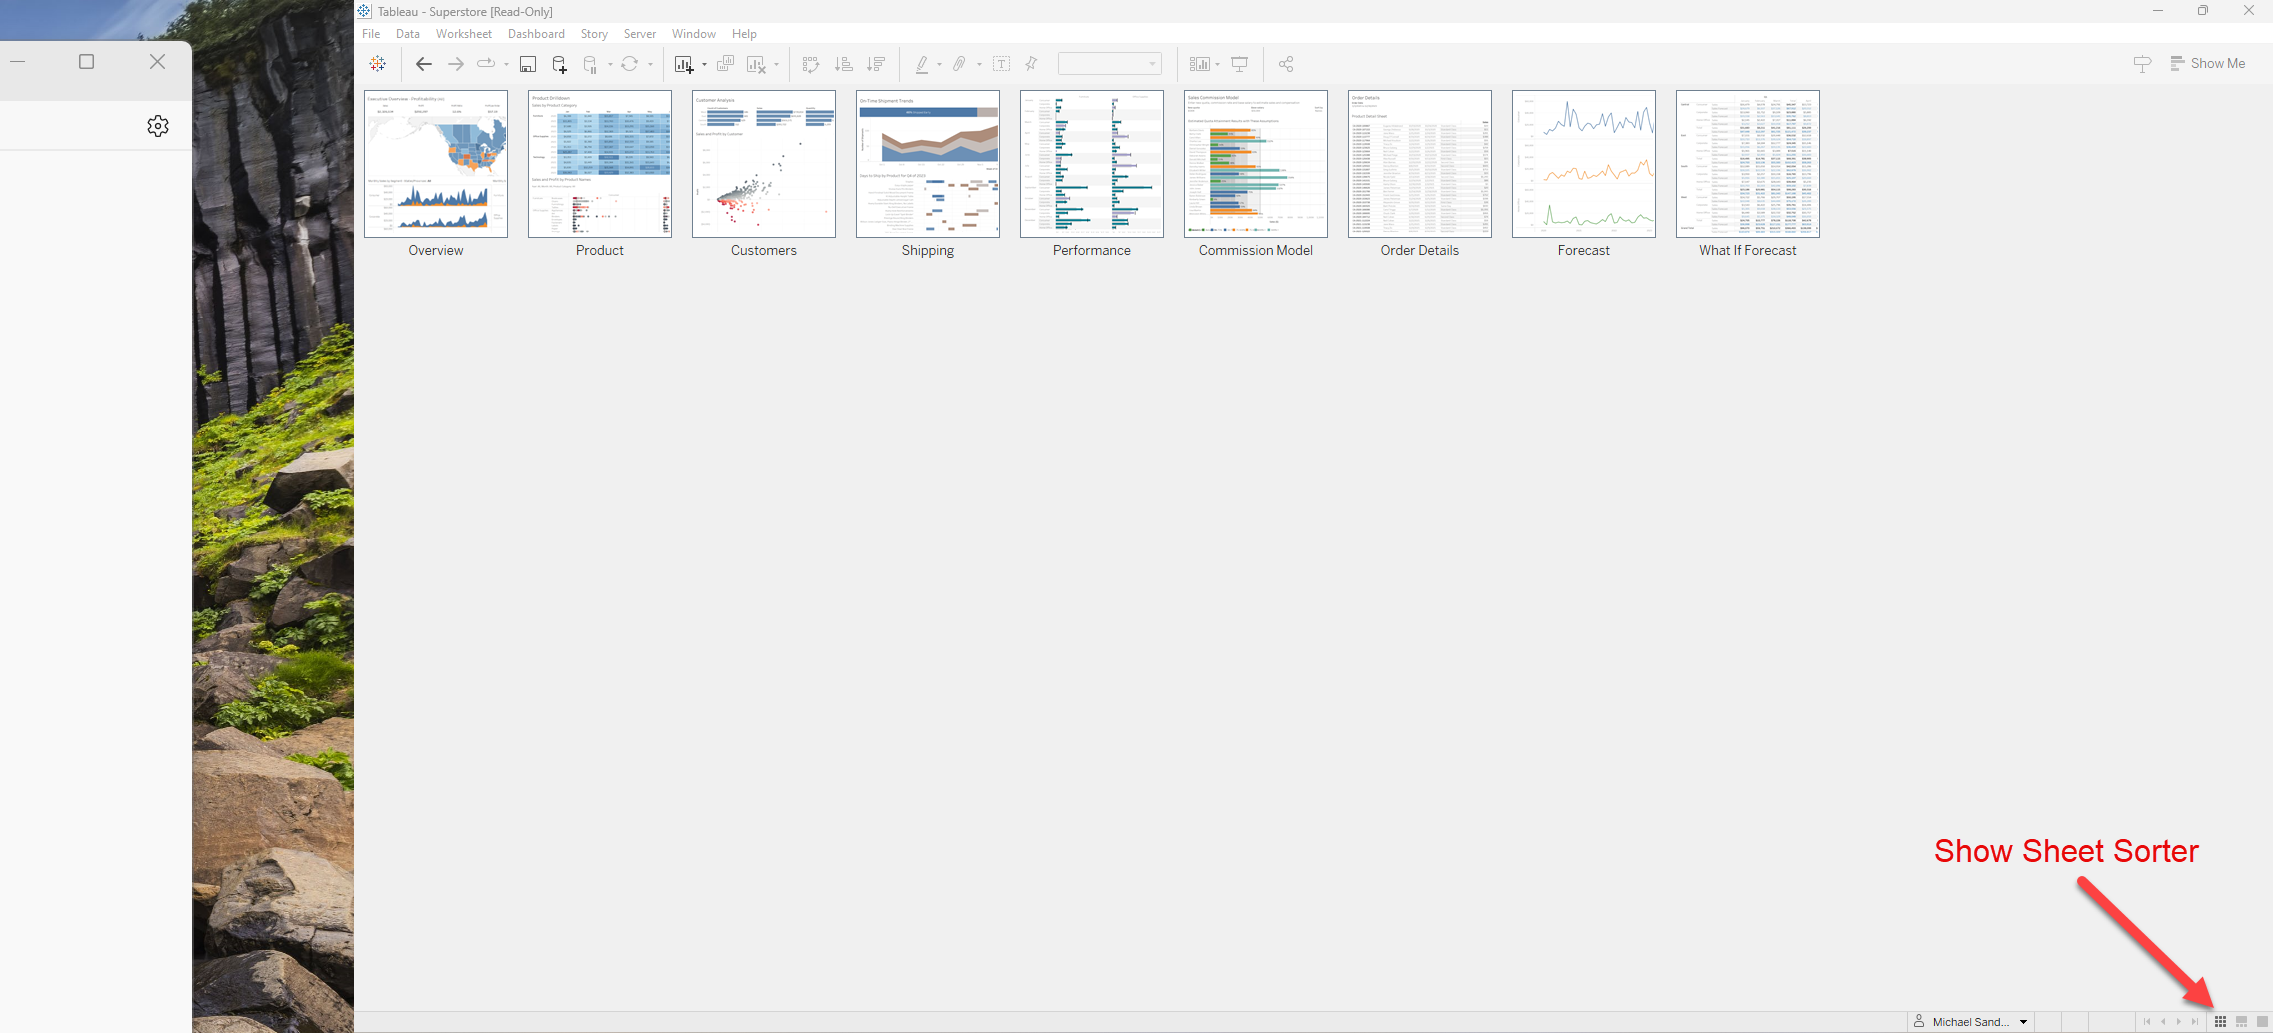Click the New Worksheet chart icon
This screenshot has height=1033, width=2273.
[684, 64]
